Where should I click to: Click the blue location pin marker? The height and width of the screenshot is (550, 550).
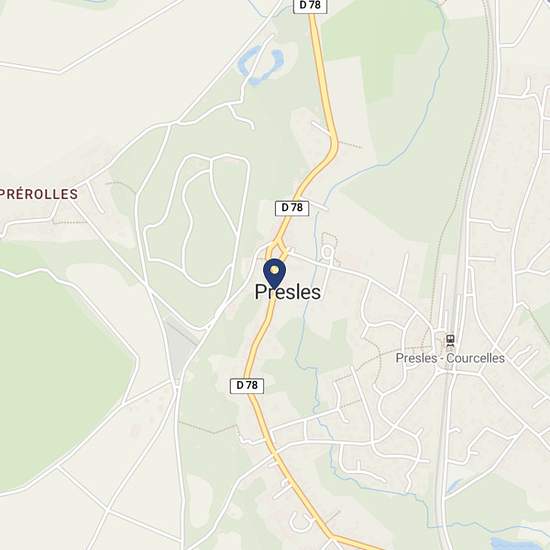tap(275, 274)
